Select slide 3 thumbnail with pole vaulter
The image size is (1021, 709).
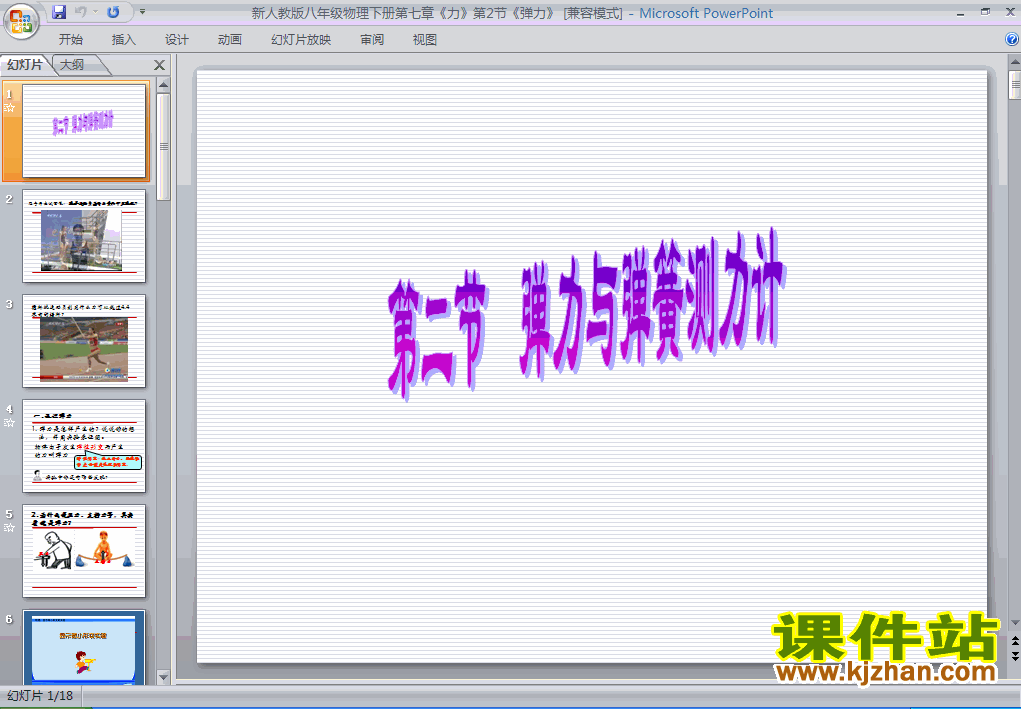[84, 341]
